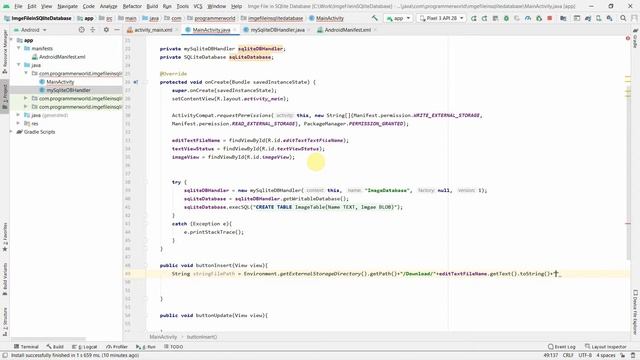Switch to mySqliteDBHandler.java editor tab

278,30
